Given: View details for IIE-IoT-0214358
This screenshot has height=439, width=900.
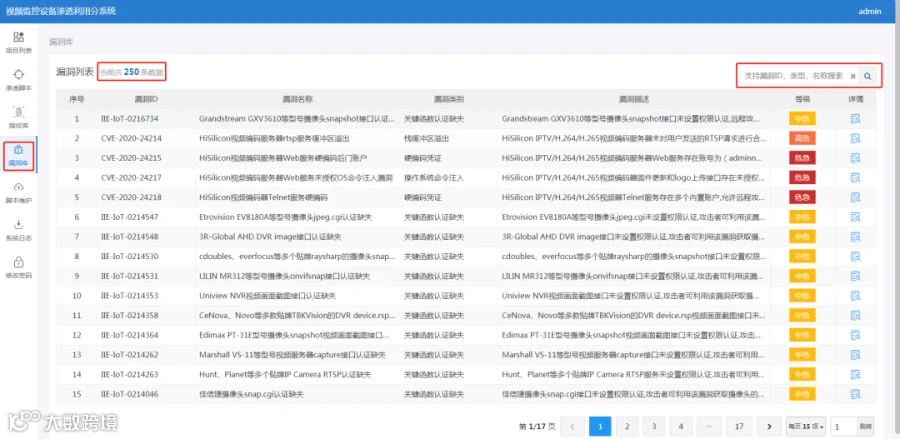Looking at the screenshot, I should pos(855,316).
